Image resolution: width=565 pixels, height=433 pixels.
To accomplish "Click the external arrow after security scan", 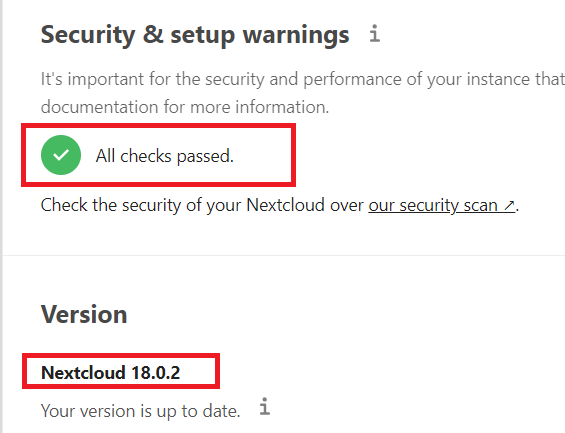I will 509,206.
